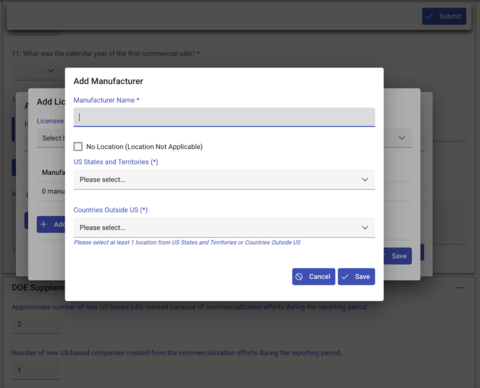This screenshot has width=480, height=388.
Task: Click the No Location (Location Not Applicable) label
Action: pyautogui.click(x=144, y=147)
